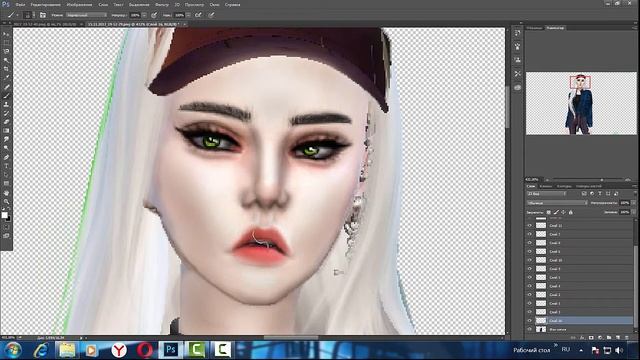This screenshot has height=360, width=640.
Task: Create a new layer
Action: tap(618, 338)
